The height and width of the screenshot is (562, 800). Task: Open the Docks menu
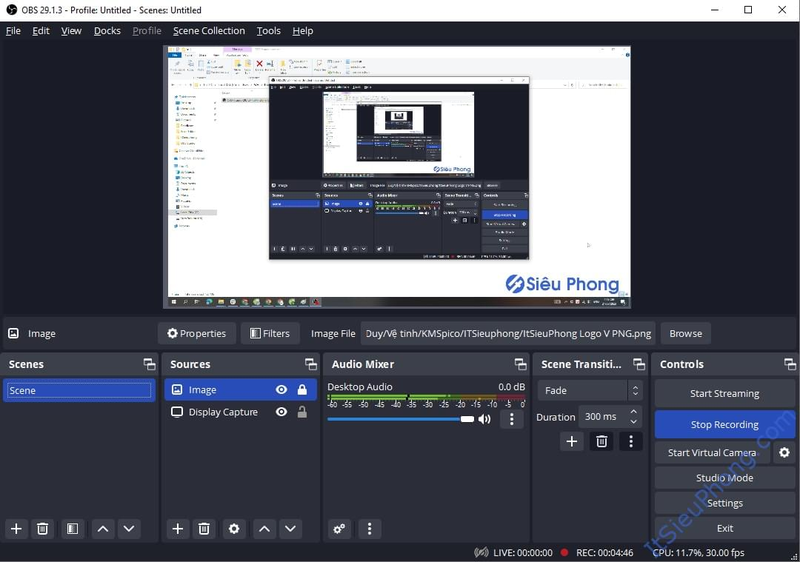tap(107, 31)
